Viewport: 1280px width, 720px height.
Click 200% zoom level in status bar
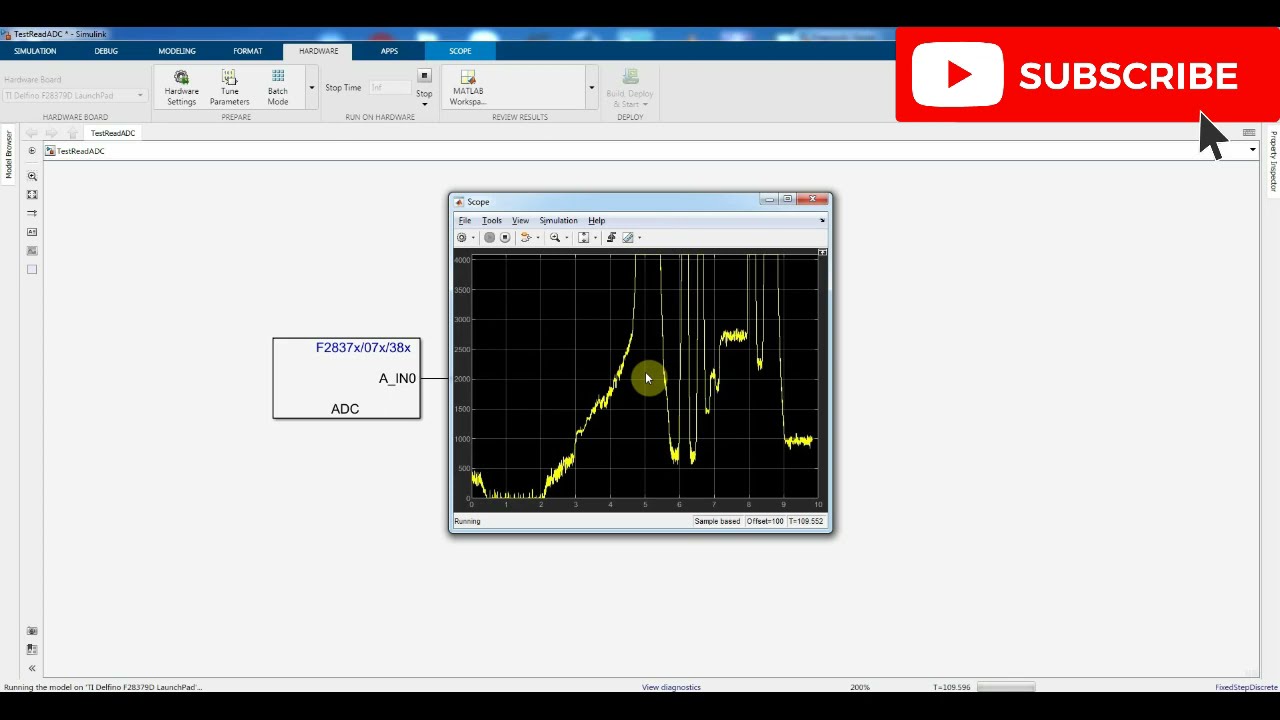[x=860, y=687]
